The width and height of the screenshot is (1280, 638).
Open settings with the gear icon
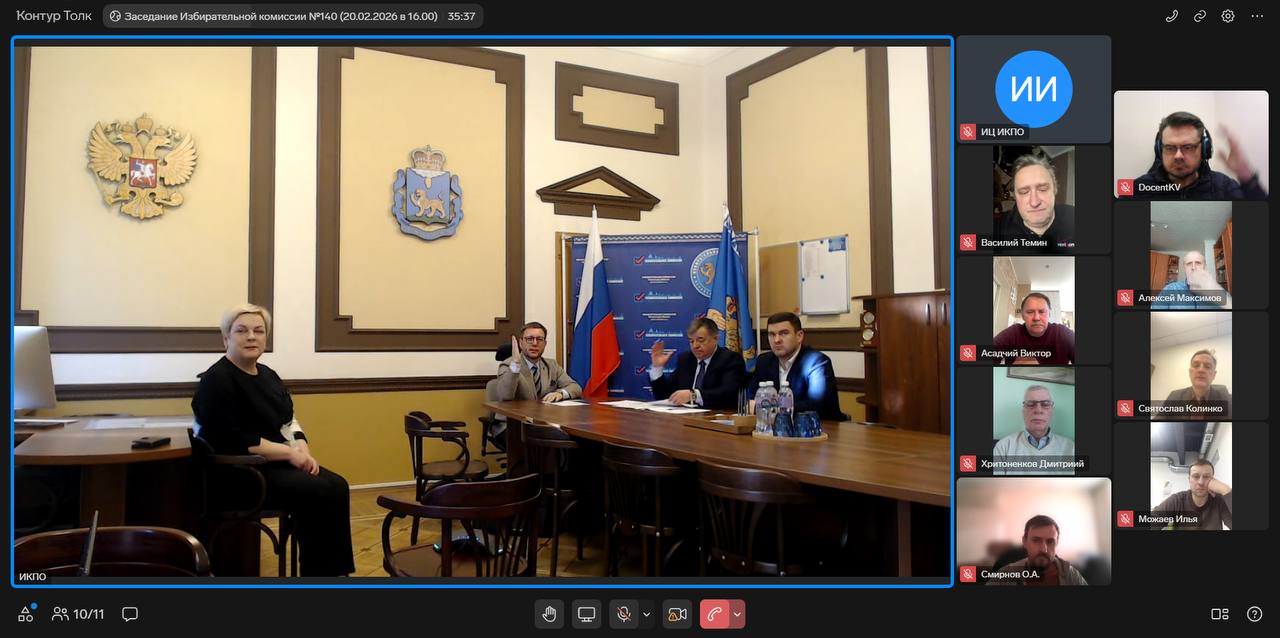click(1228, 16)
